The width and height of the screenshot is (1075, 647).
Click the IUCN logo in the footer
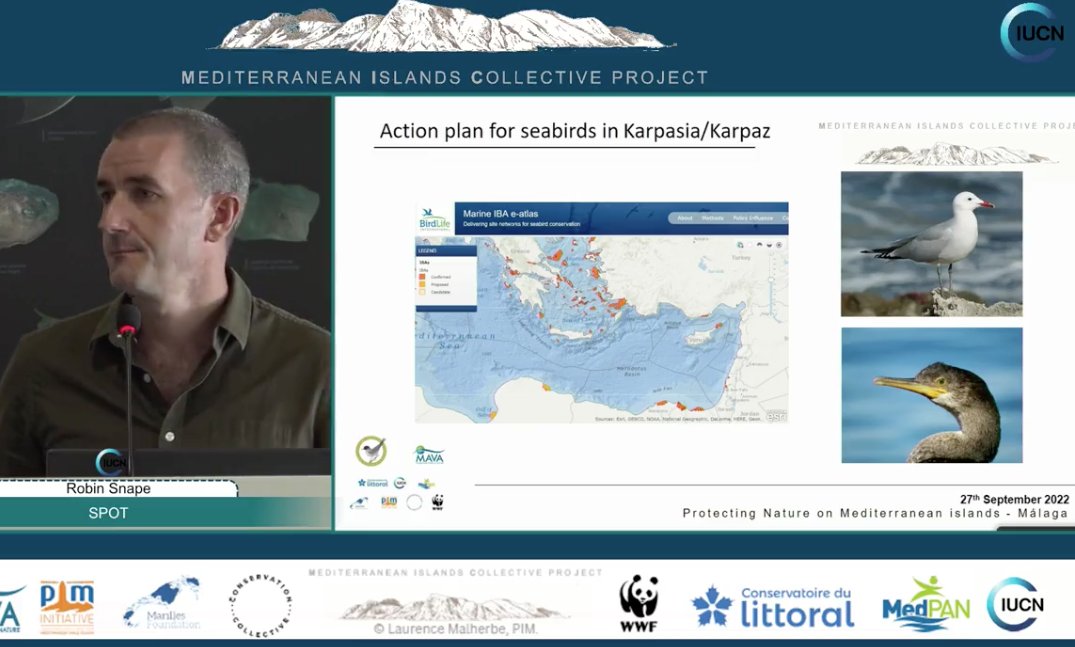(1016, 604)
